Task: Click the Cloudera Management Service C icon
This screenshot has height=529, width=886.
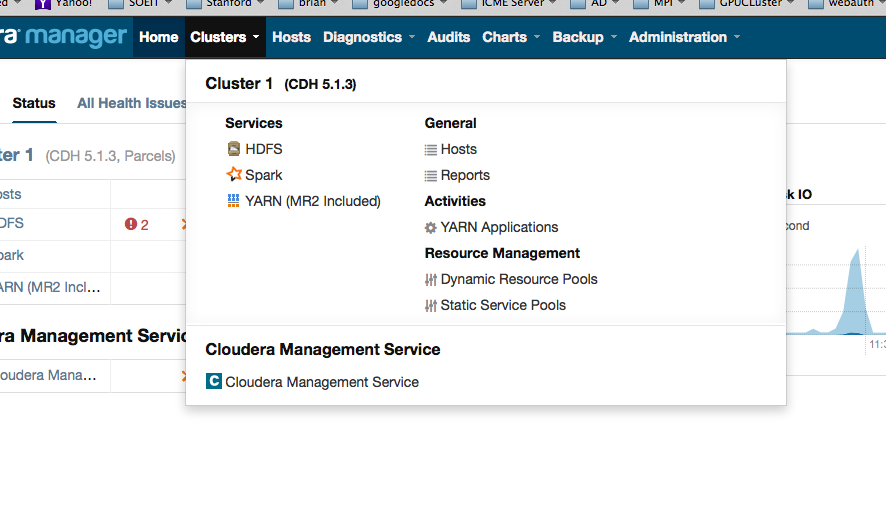Action: pyautogui.click(x=214, y=381)
